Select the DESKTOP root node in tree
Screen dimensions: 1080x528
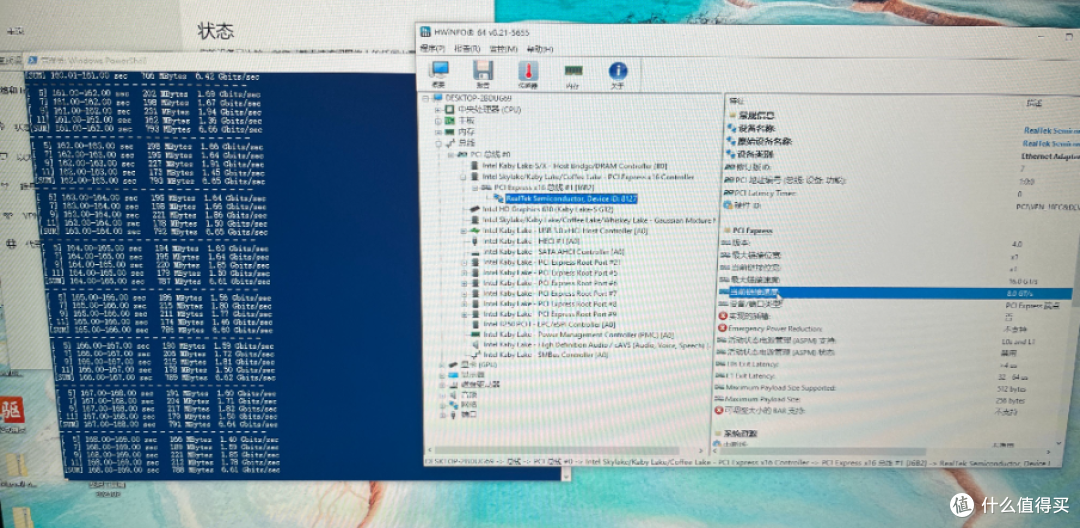pos(479,98)
